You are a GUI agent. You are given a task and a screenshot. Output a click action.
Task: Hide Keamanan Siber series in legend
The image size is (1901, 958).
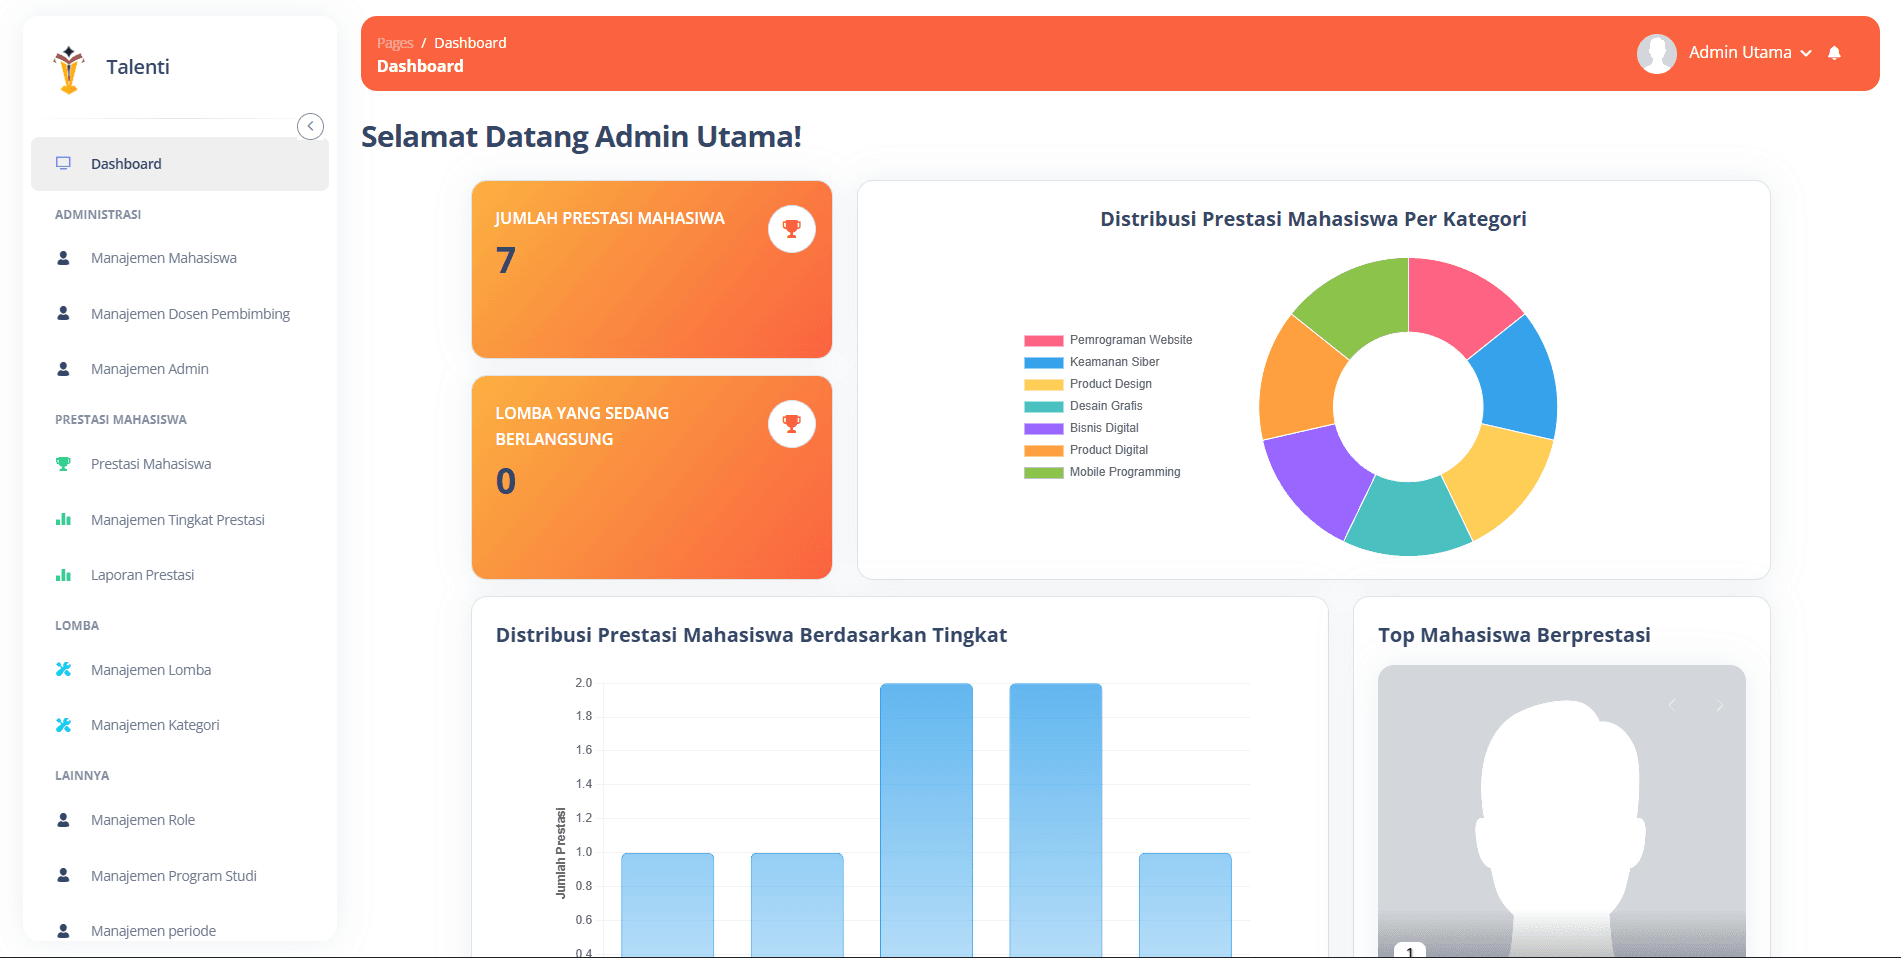[1092, 362]
